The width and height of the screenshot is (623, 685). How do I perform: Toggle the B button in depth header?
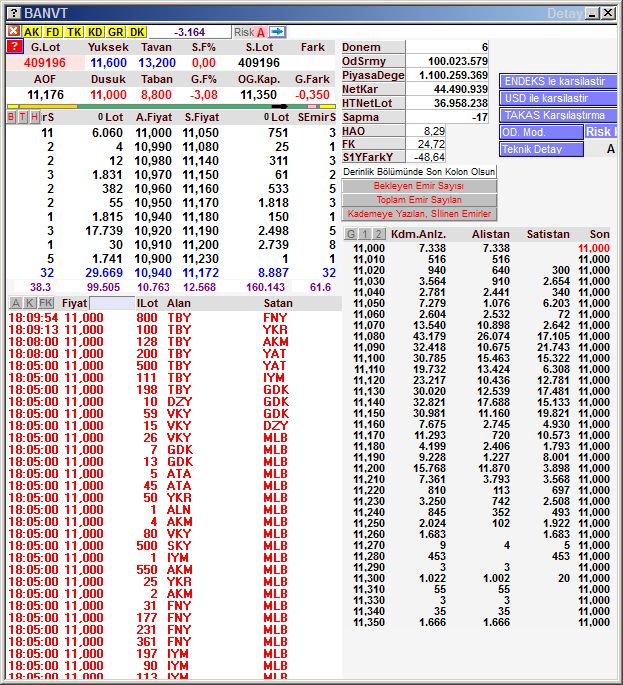coord(12,117)
